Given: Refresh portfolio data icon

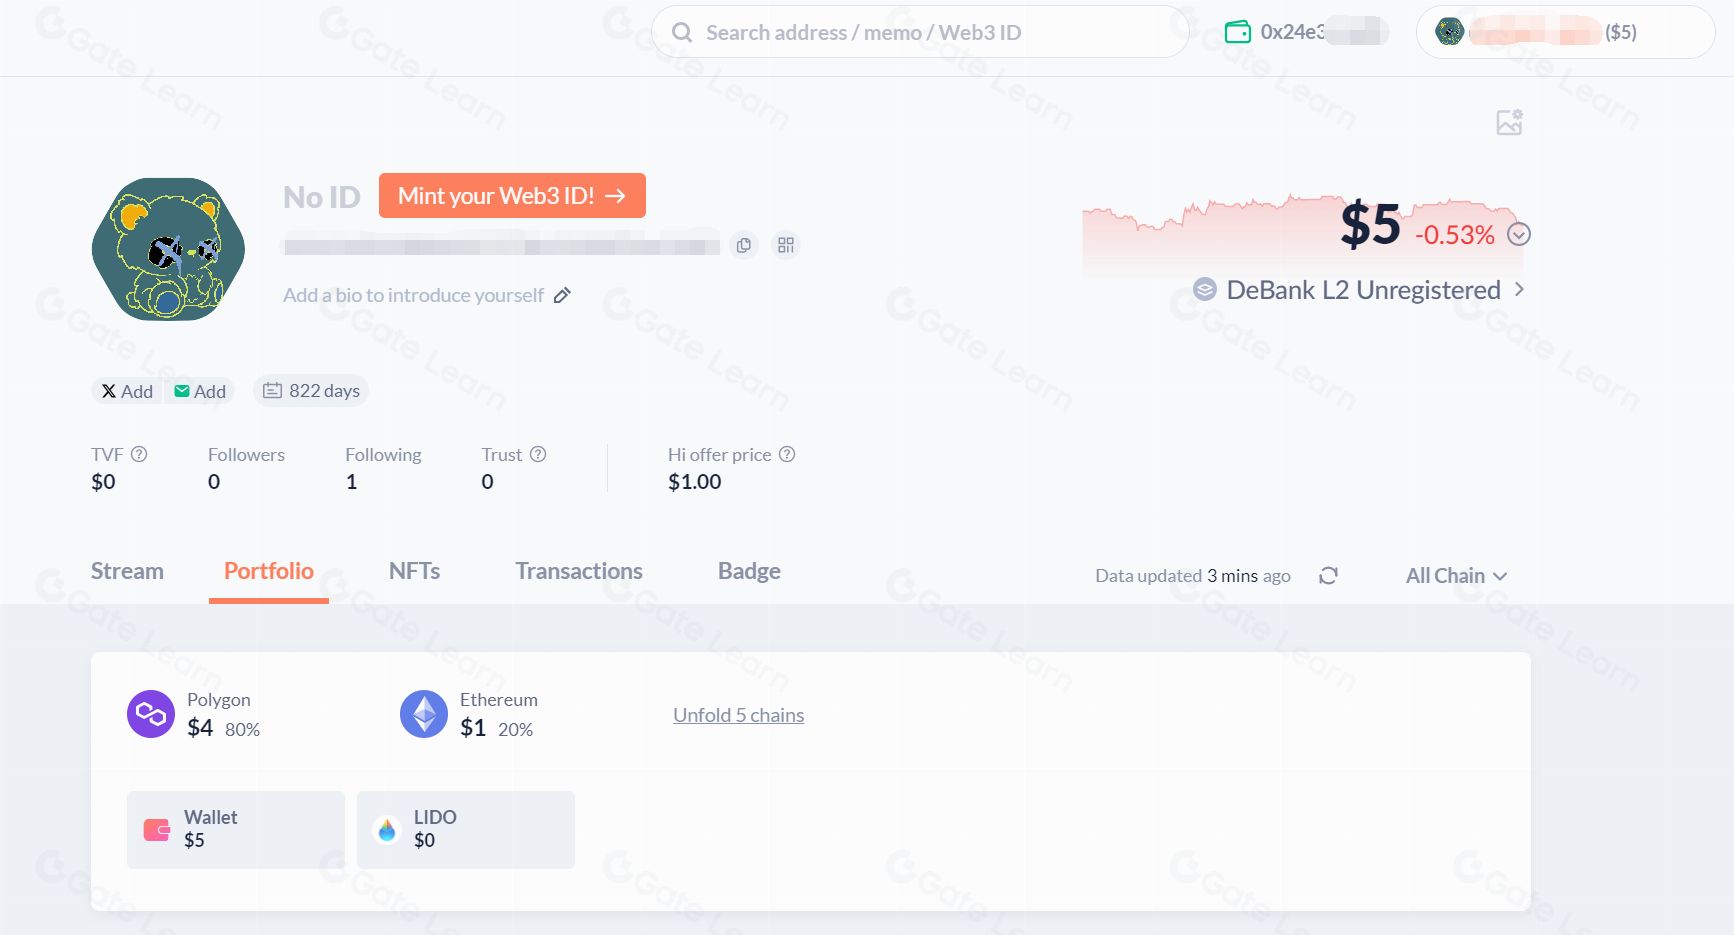Looking at the screenshot, I should tap(1328, 576).
